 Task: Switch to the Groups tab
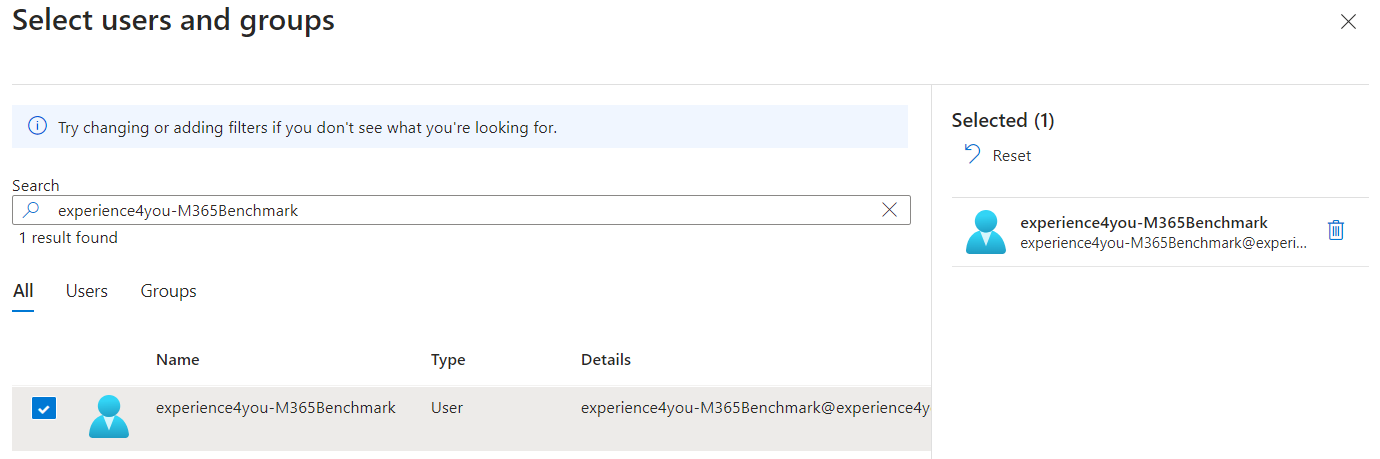click(168, 291)
